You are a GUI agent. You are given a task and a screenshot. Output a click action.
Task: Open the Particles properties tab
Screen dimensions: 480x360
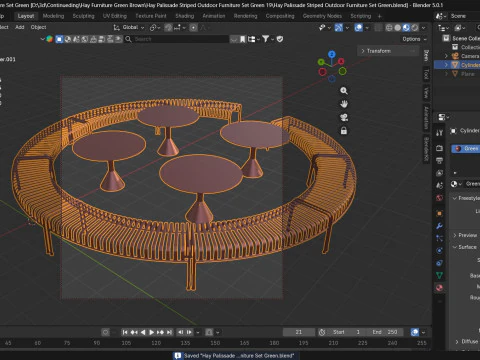[439, 238]
